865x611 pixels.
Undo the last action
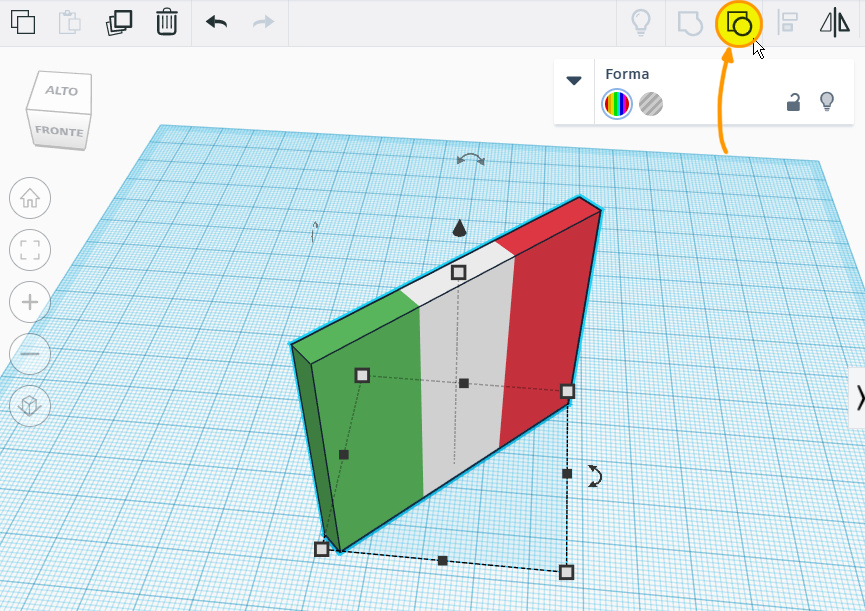coord(217,22)
